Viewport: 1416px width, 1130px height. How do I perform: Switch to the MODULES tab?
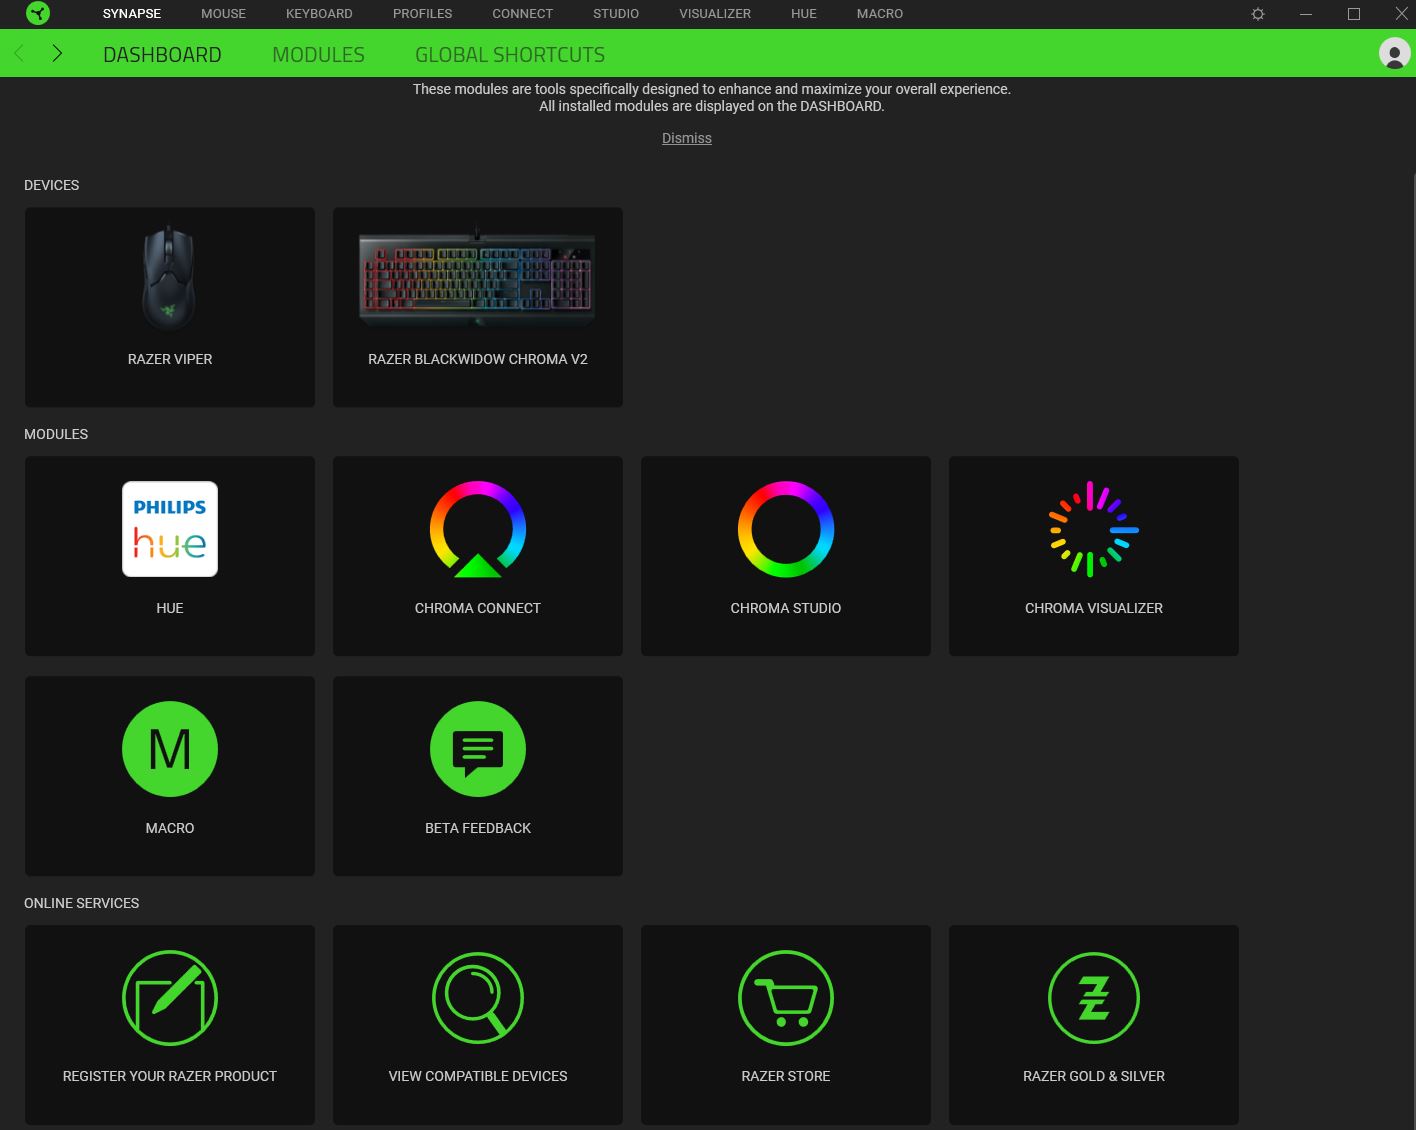[x=318, y=54]
